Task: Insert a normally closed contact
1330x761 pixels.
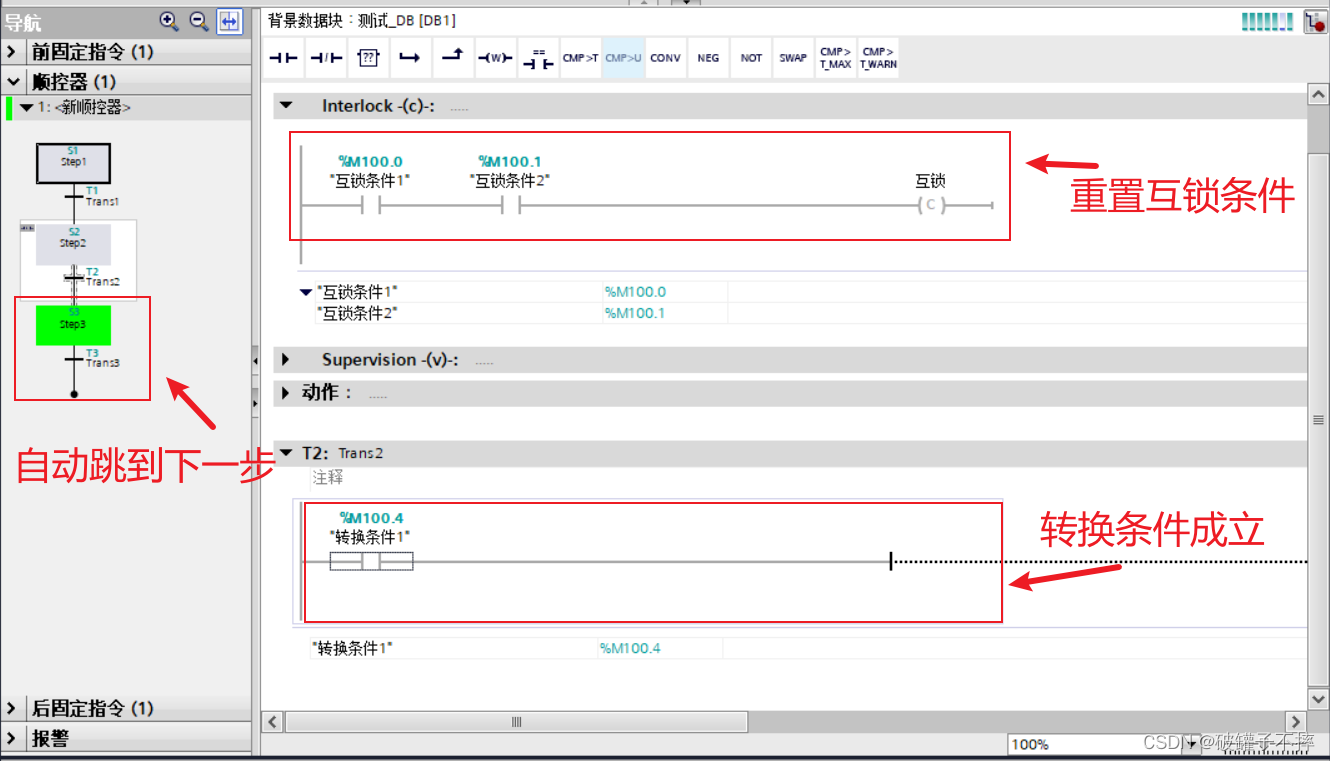Action: pos(326,58)
